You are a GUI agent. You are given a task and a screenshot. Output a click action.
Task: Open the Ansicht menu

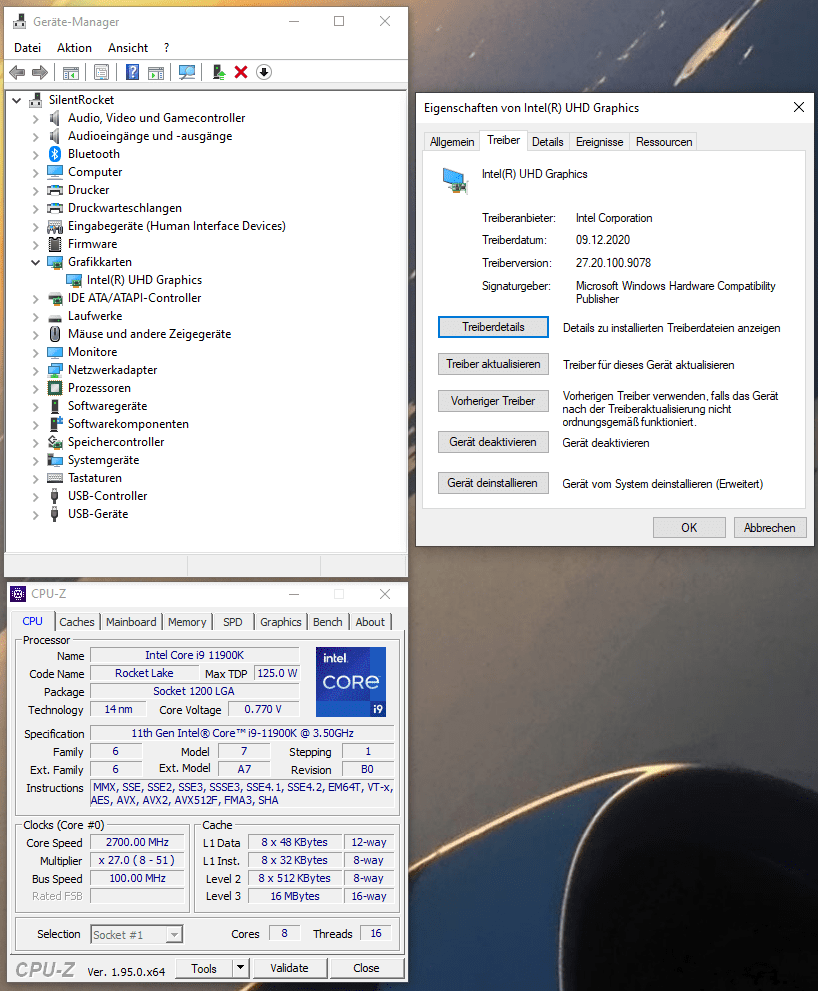[128, 48]
